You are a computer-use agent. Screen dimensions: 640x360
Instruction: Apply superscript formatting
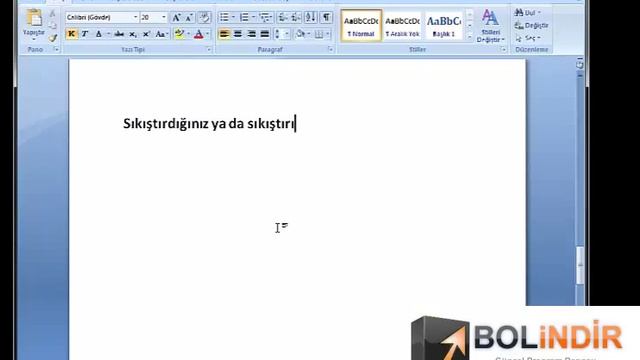tap(146, 34)
